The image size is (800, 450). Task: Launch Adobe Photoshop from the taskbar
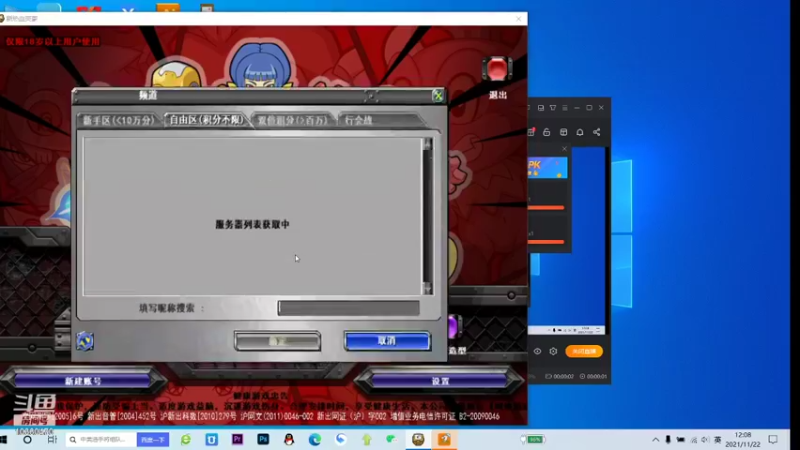(x=263, y=439)
